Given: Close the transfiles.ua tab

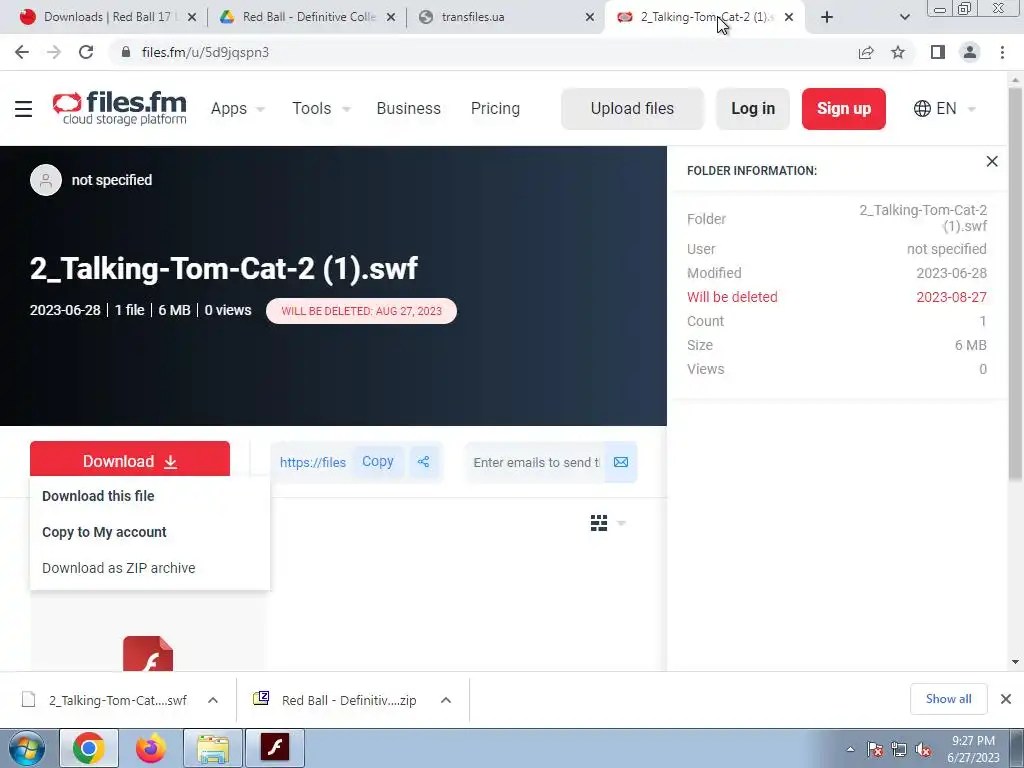Looking at the screenshot, I should point(589,17).
